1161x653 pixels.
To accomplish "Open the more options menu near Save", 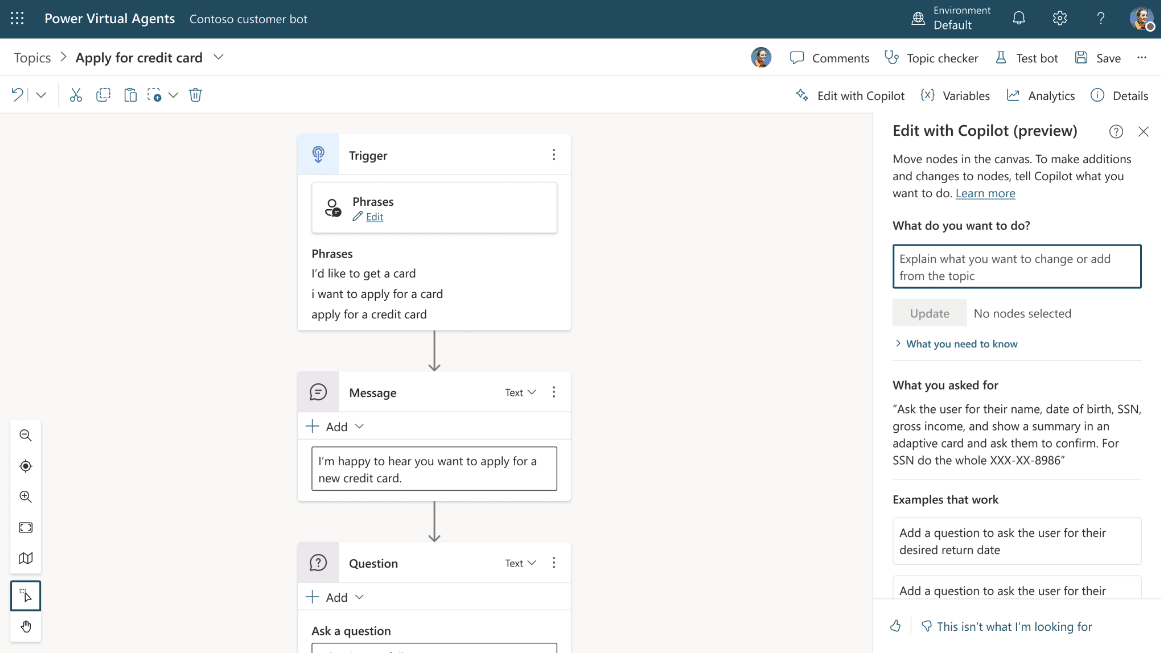I will point(1142,57).
